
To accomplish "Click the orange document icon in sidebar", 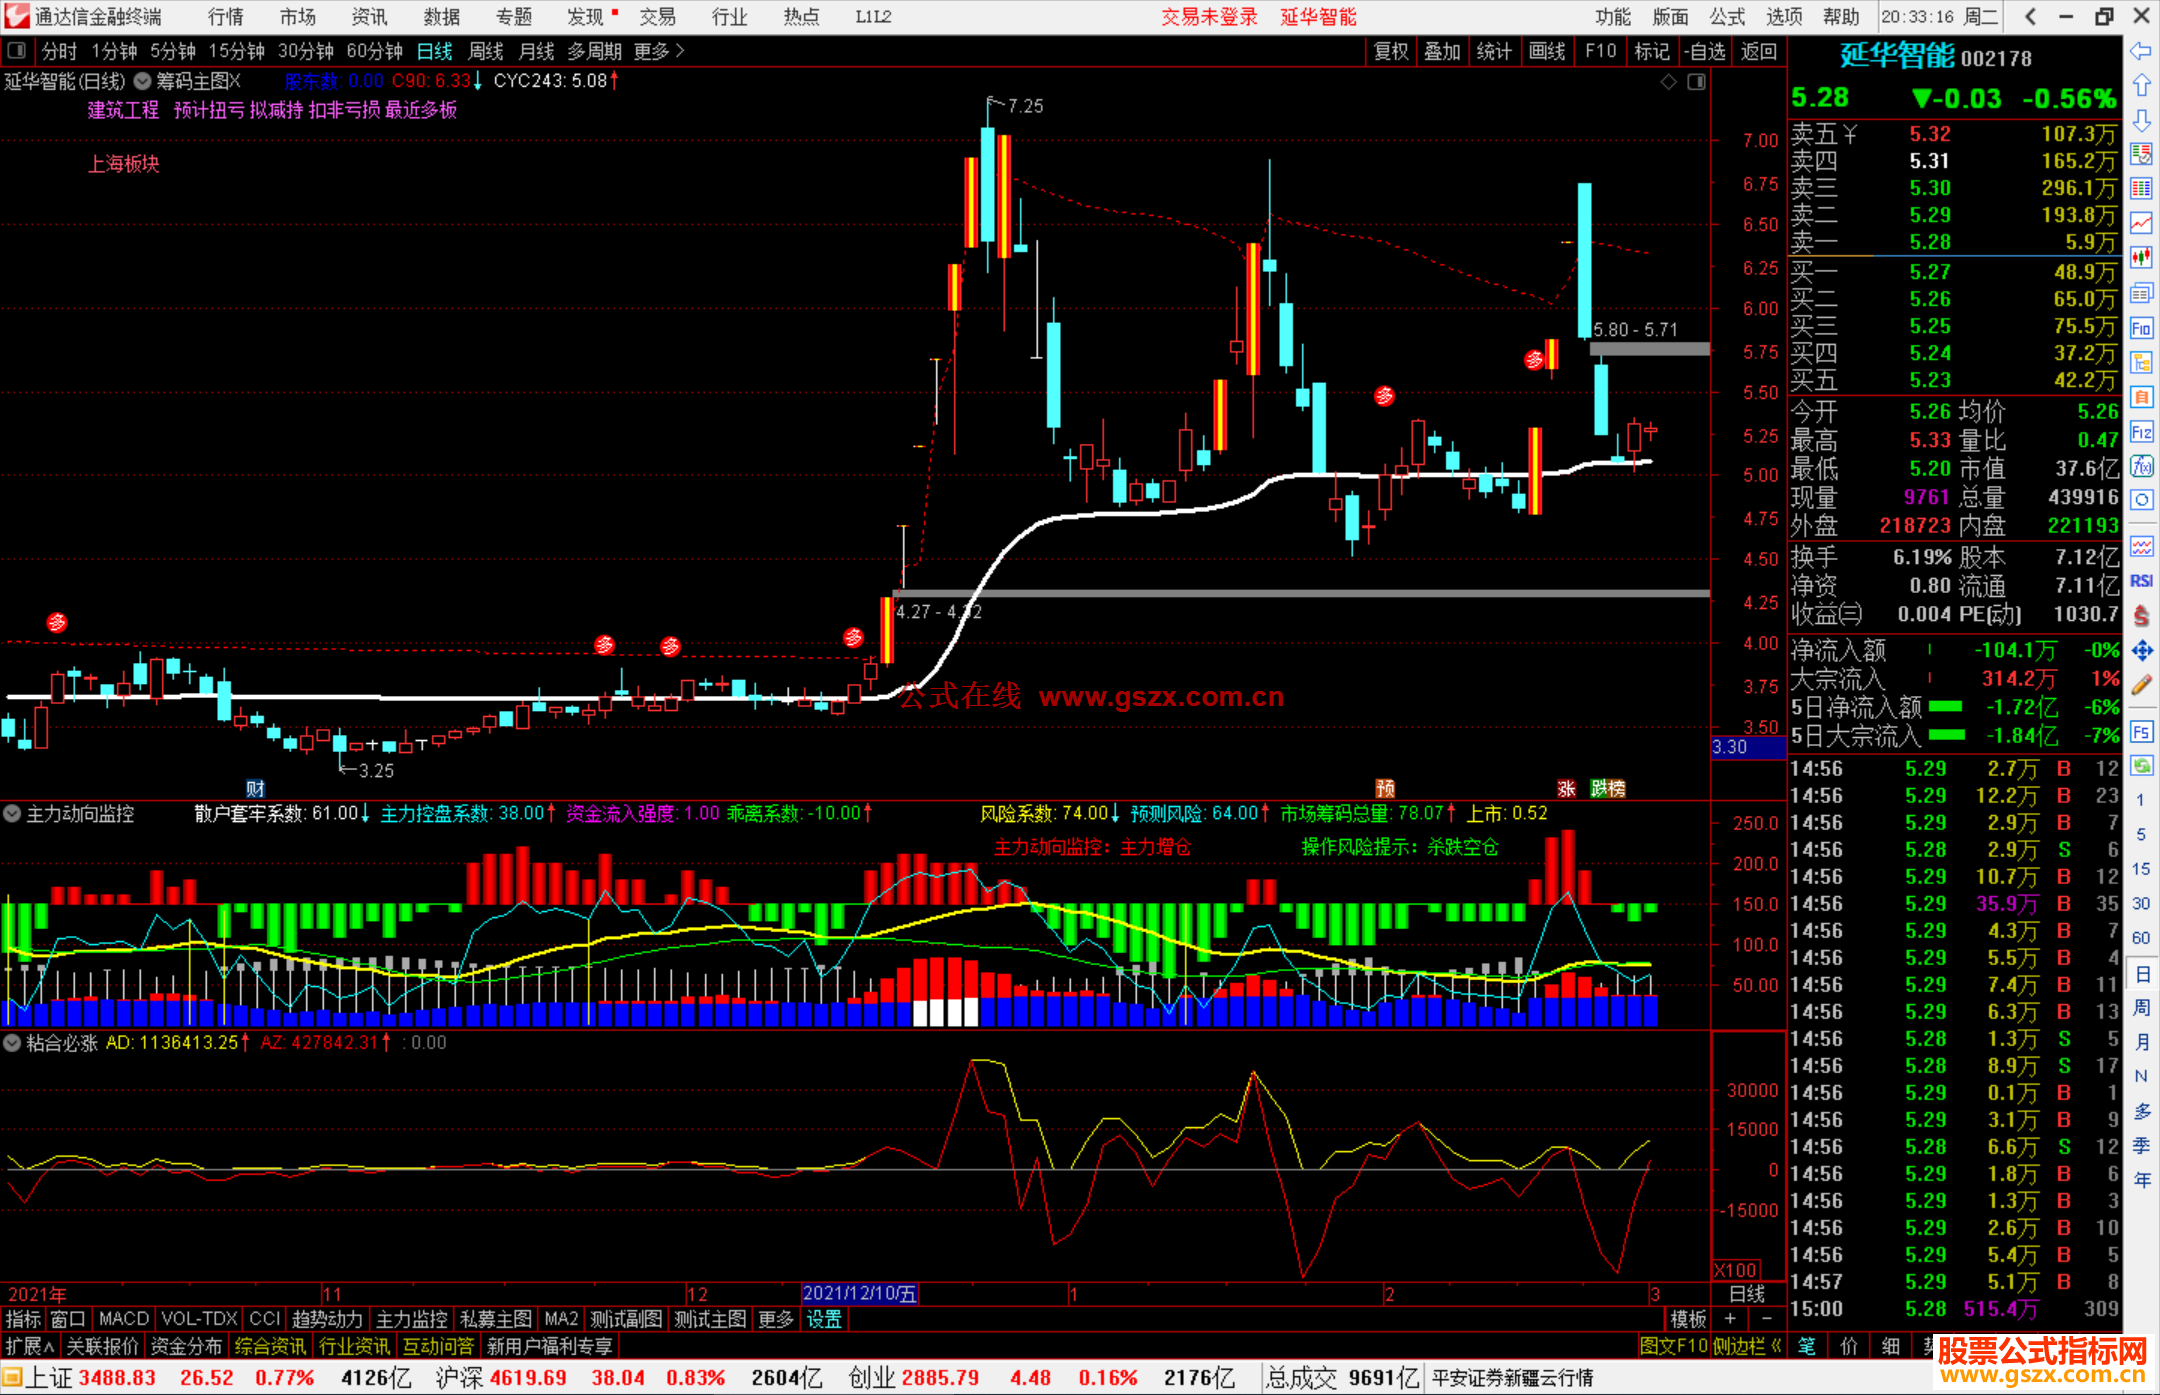I will pyautogui.click(x=2141, y=397).
